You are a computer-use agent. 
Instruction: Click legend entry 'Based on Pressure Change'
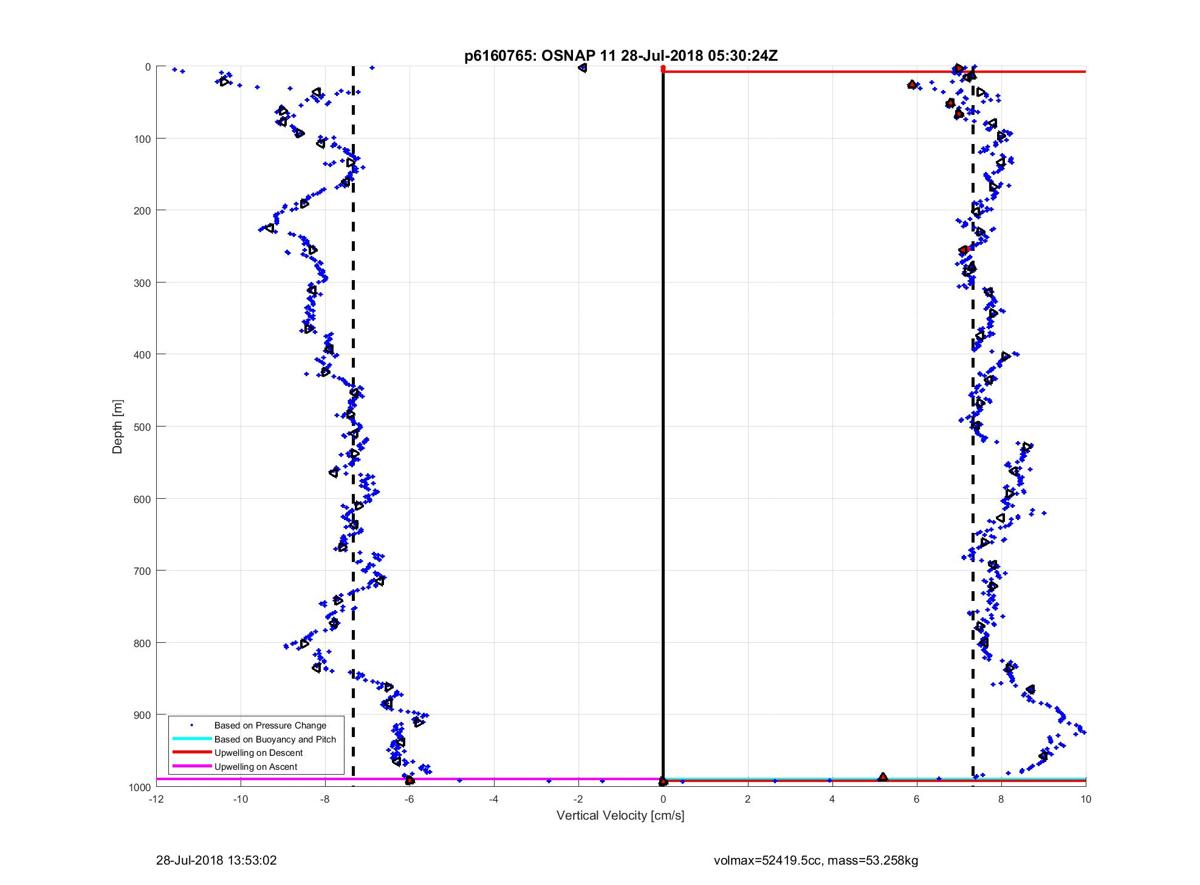tap(270, 724)
